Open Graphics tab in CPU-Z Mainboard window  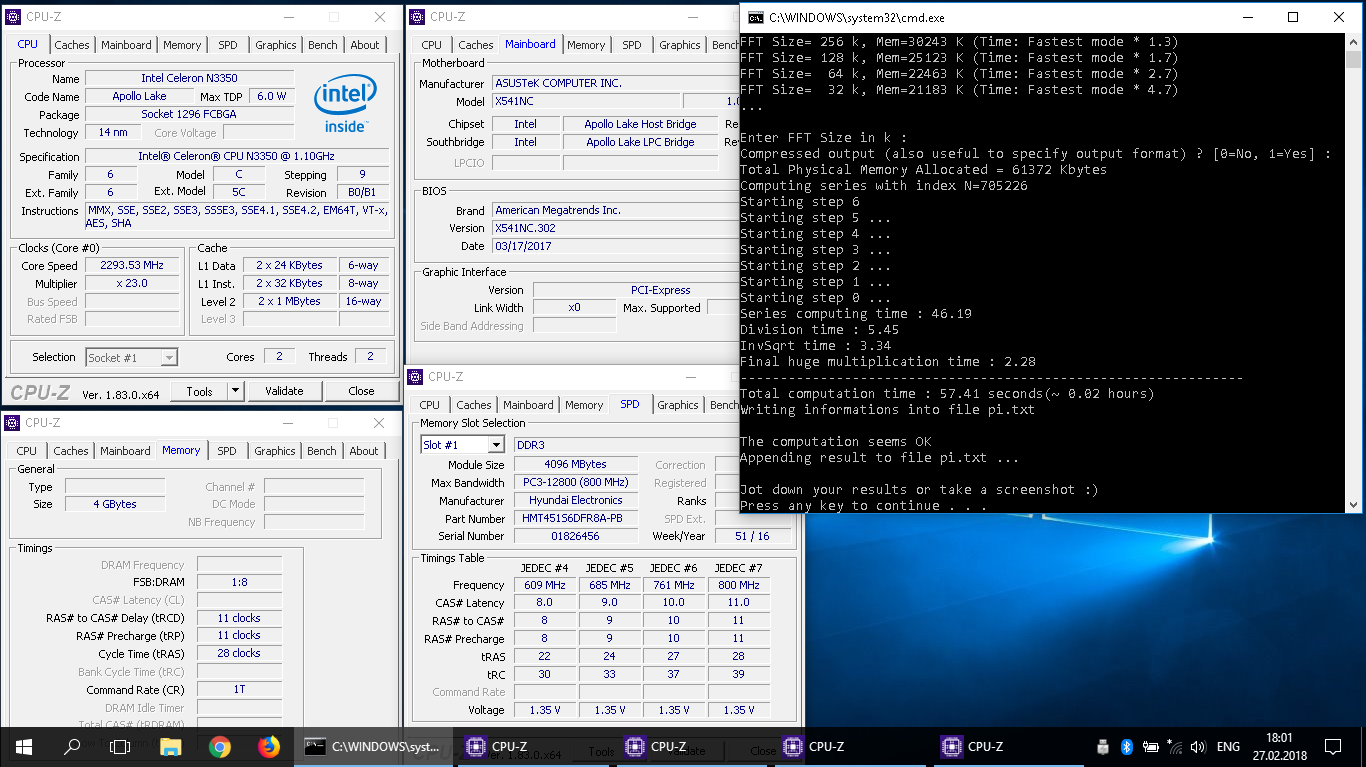680,45
